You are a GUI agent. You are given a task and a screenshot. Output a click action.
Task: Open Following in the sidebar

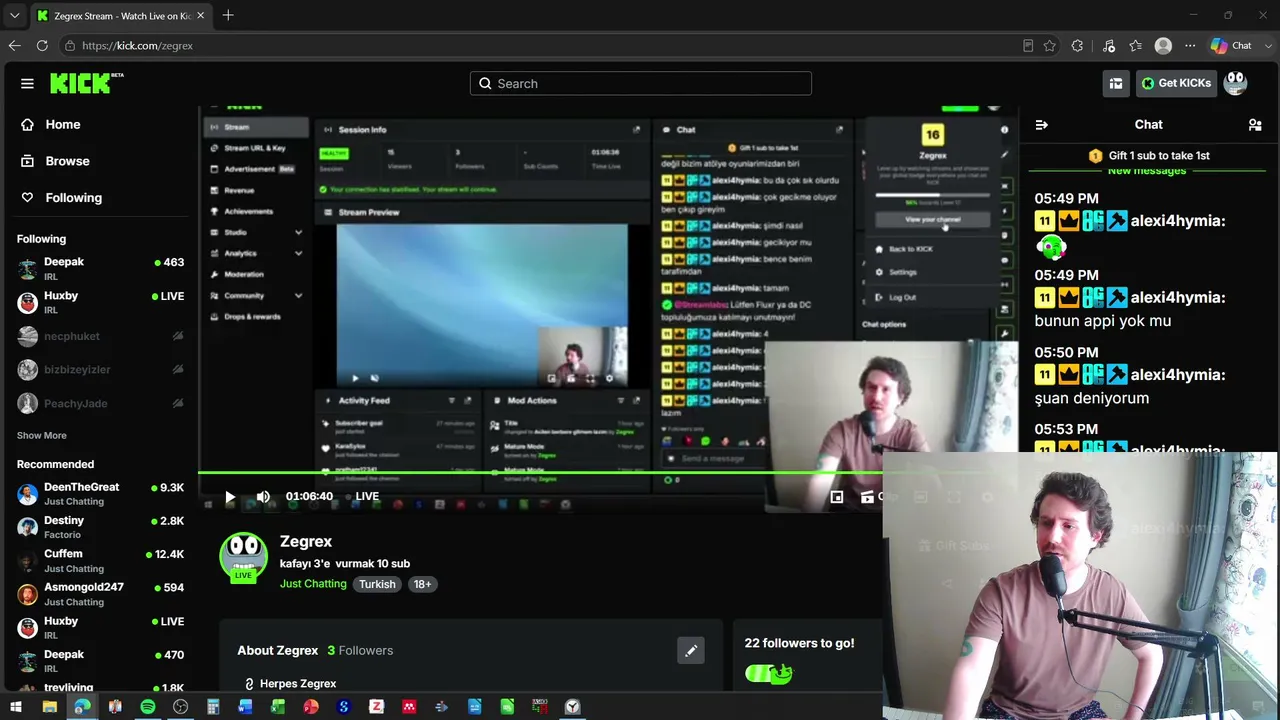coord(73,198)
